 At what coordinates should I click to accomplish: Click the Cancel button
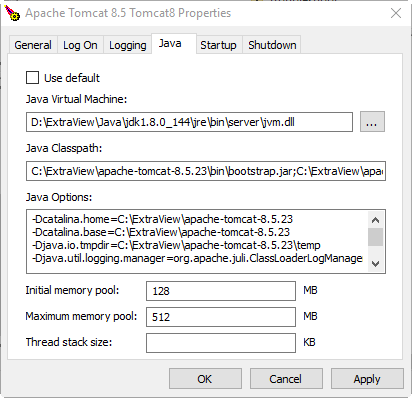[286, 379]
